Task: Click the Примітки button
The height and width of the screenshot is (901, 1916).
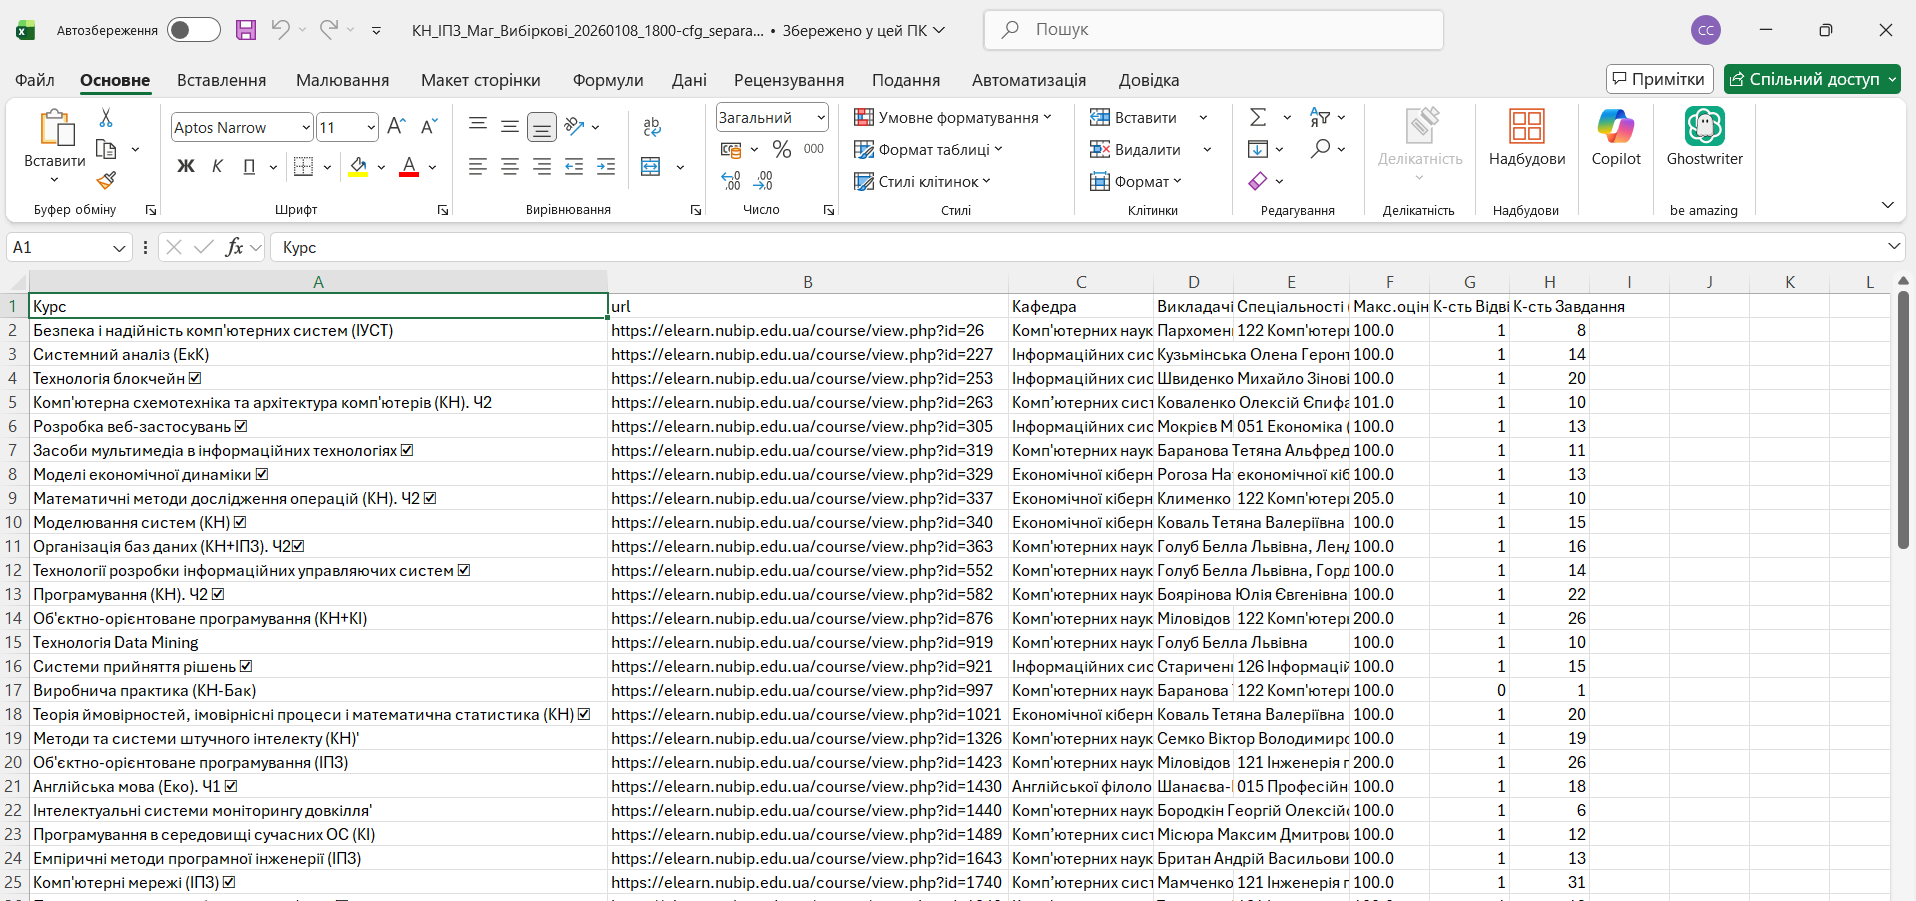Action: (1659, 79)
